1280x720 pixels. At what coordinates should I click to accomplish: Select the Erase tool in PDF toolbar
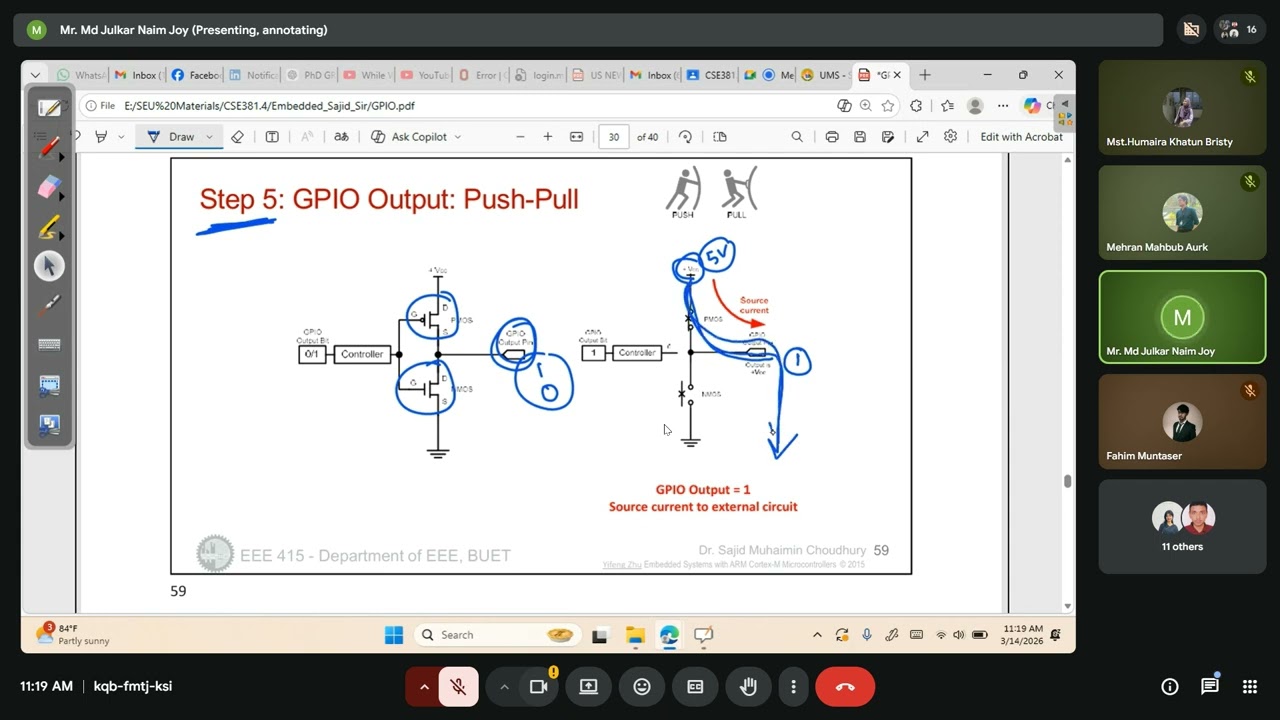pos(237,137)
